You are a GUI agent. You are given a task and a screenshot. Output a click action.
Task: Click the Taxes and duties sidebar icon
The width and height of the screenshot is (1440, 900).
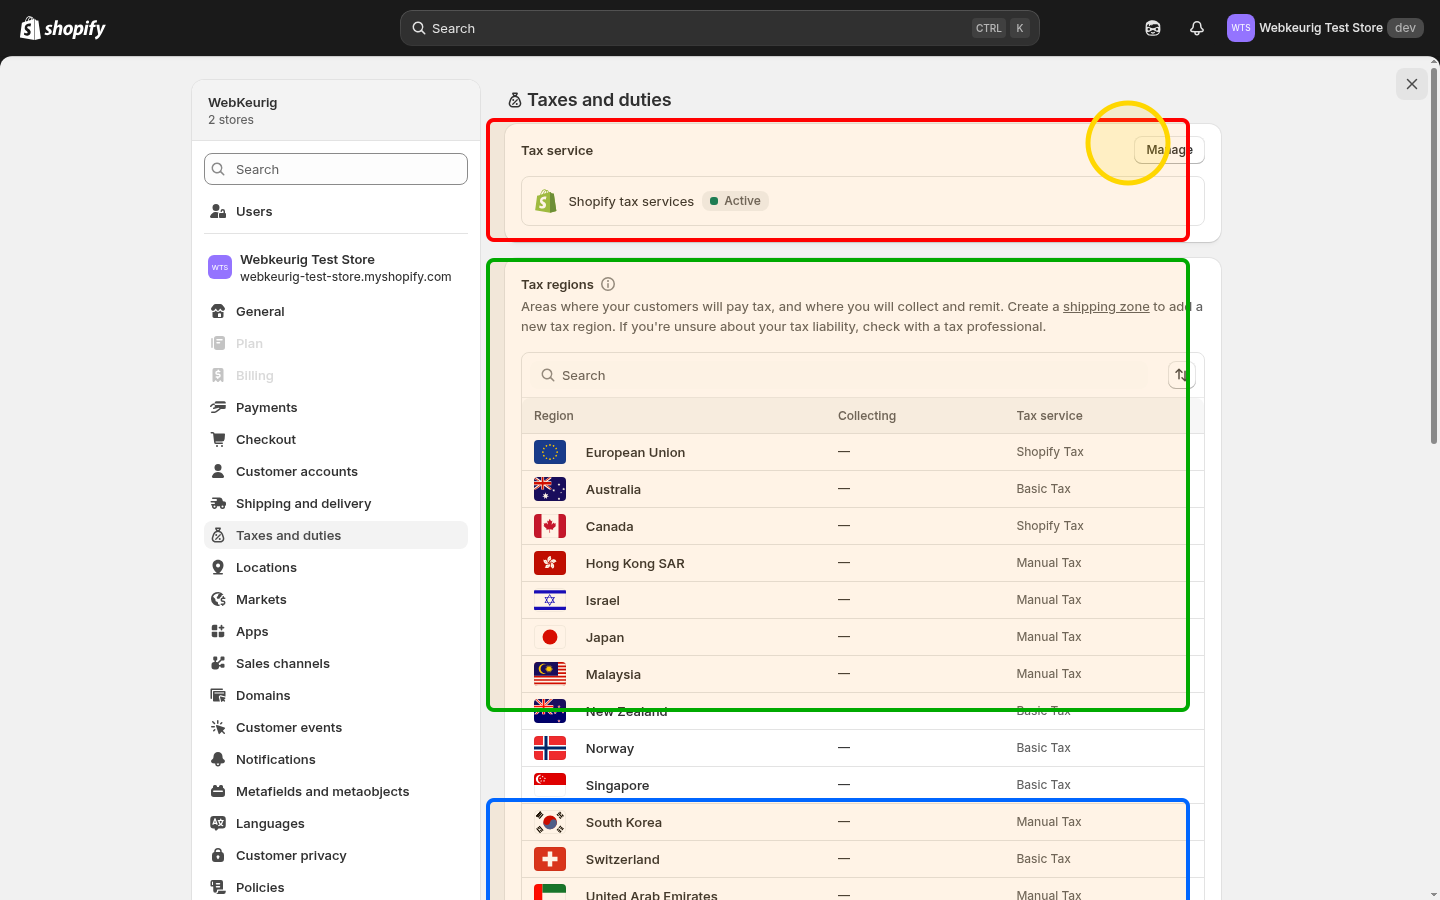click(218, 535)
